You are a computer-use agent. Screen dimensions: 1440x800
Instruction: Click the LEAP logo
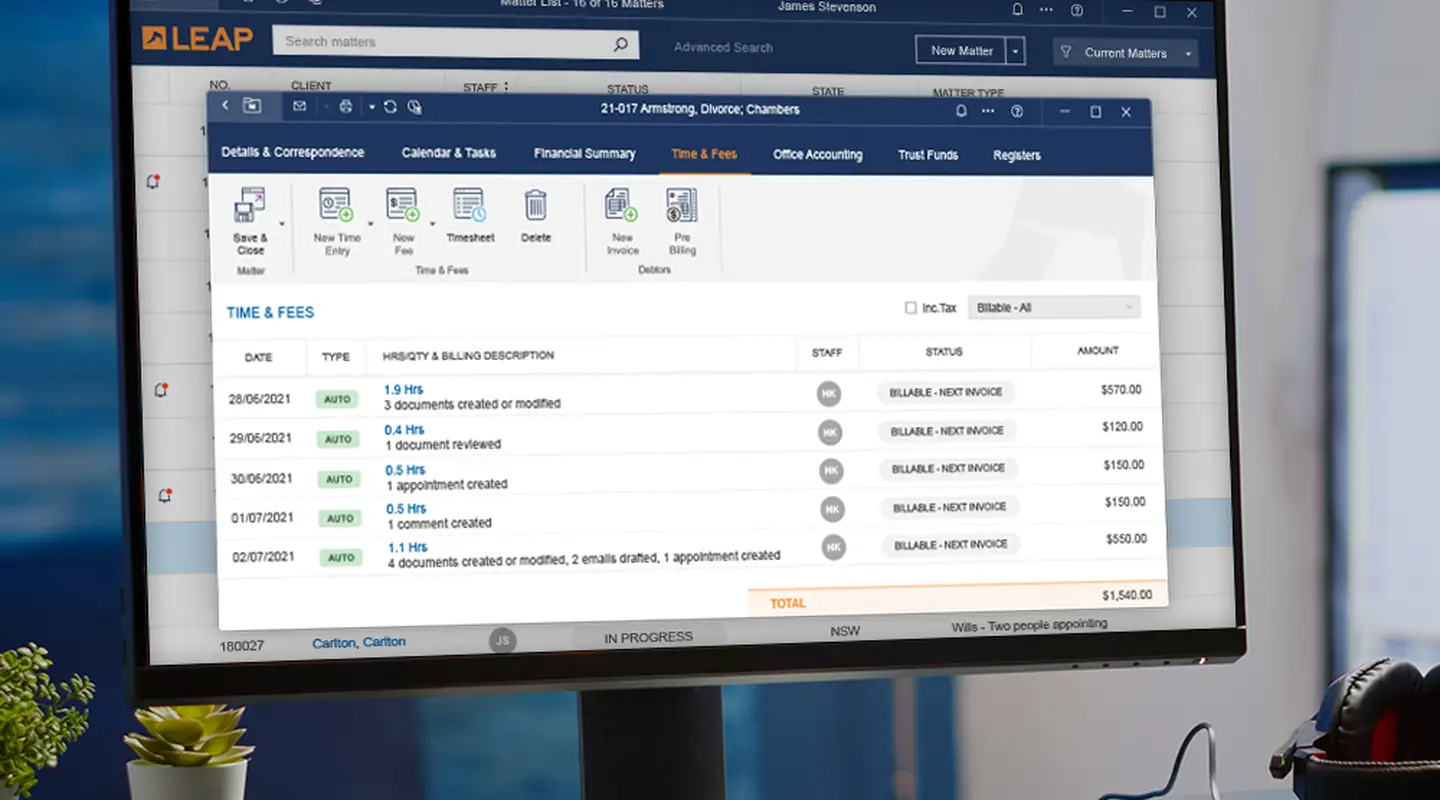196,39
